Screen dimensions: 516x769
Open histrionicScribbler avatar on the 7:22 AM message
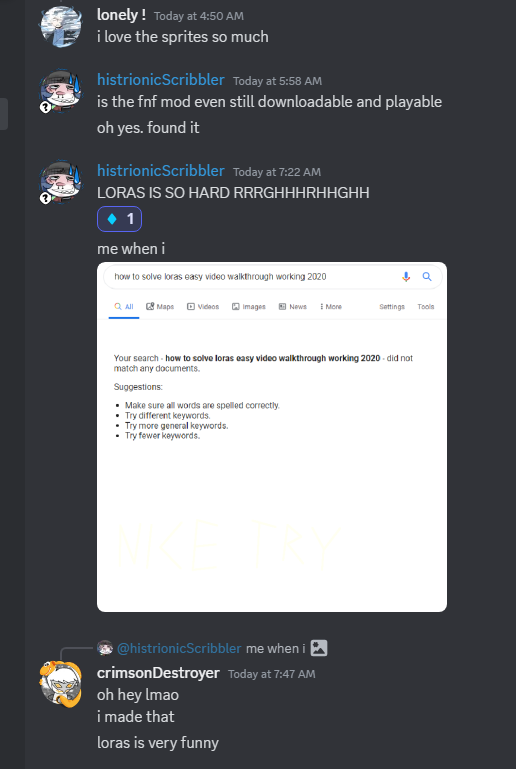coord(61,182)
